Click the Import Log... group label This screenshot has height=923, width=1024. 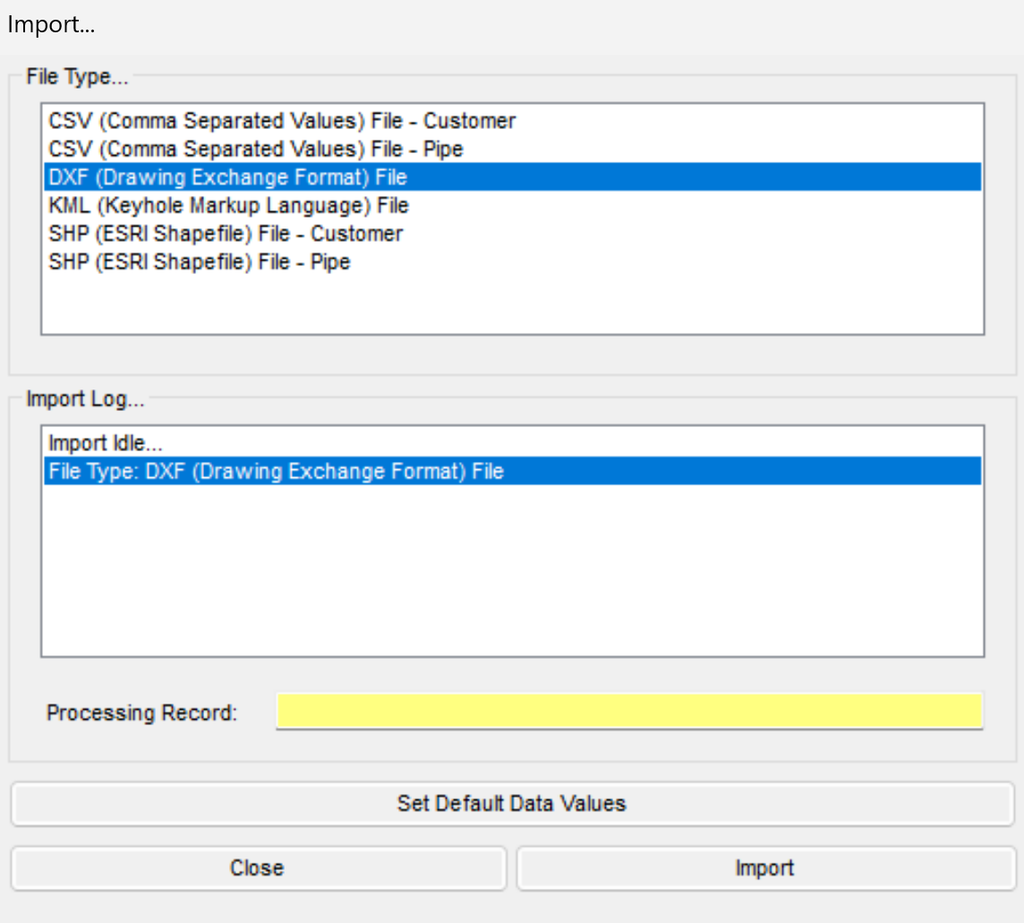85,398
